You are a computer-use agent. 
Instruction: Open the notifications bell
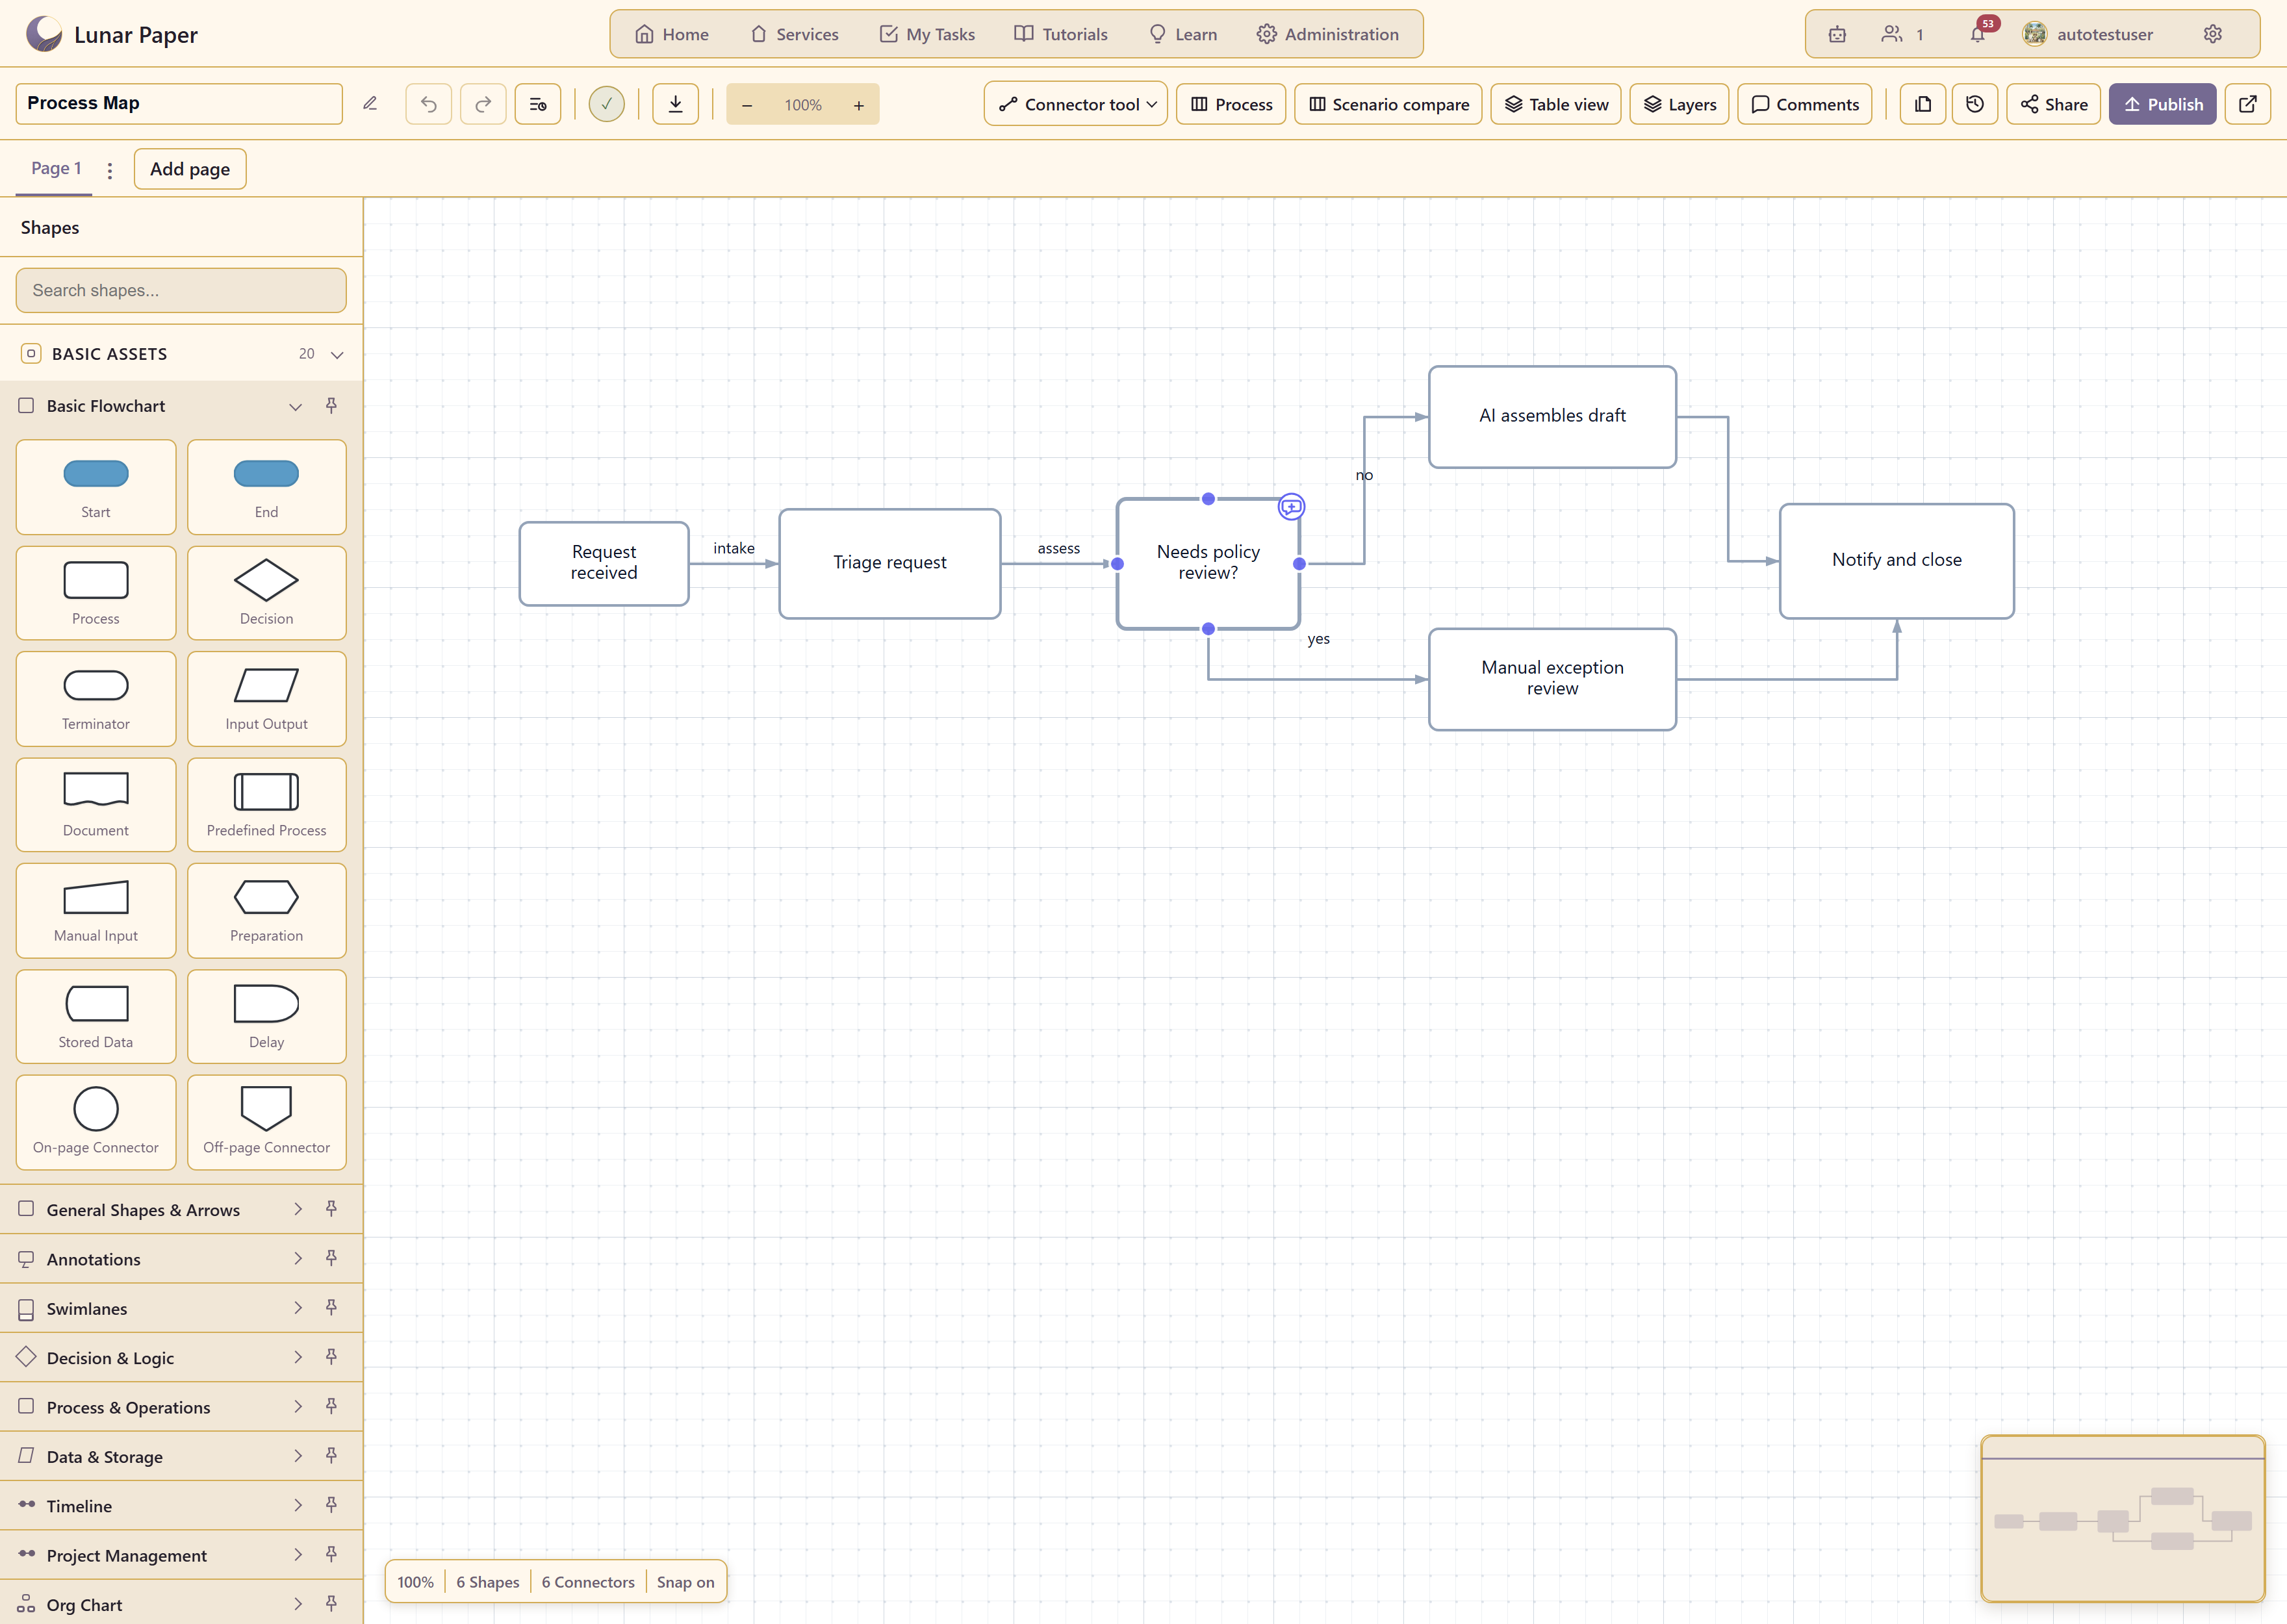pyautogui.click(x=1978, y=34)
